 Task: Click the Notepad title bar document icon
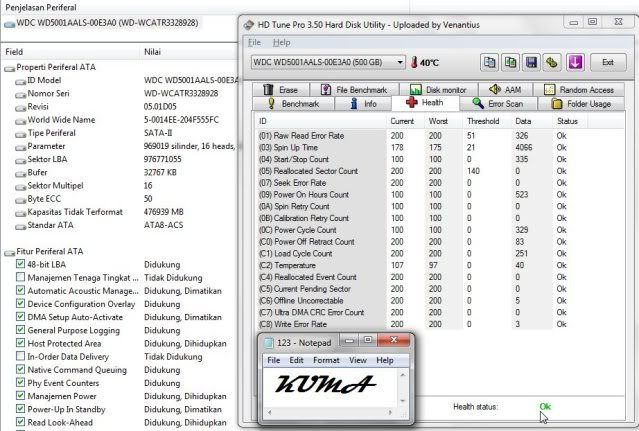tap(269, 343)
